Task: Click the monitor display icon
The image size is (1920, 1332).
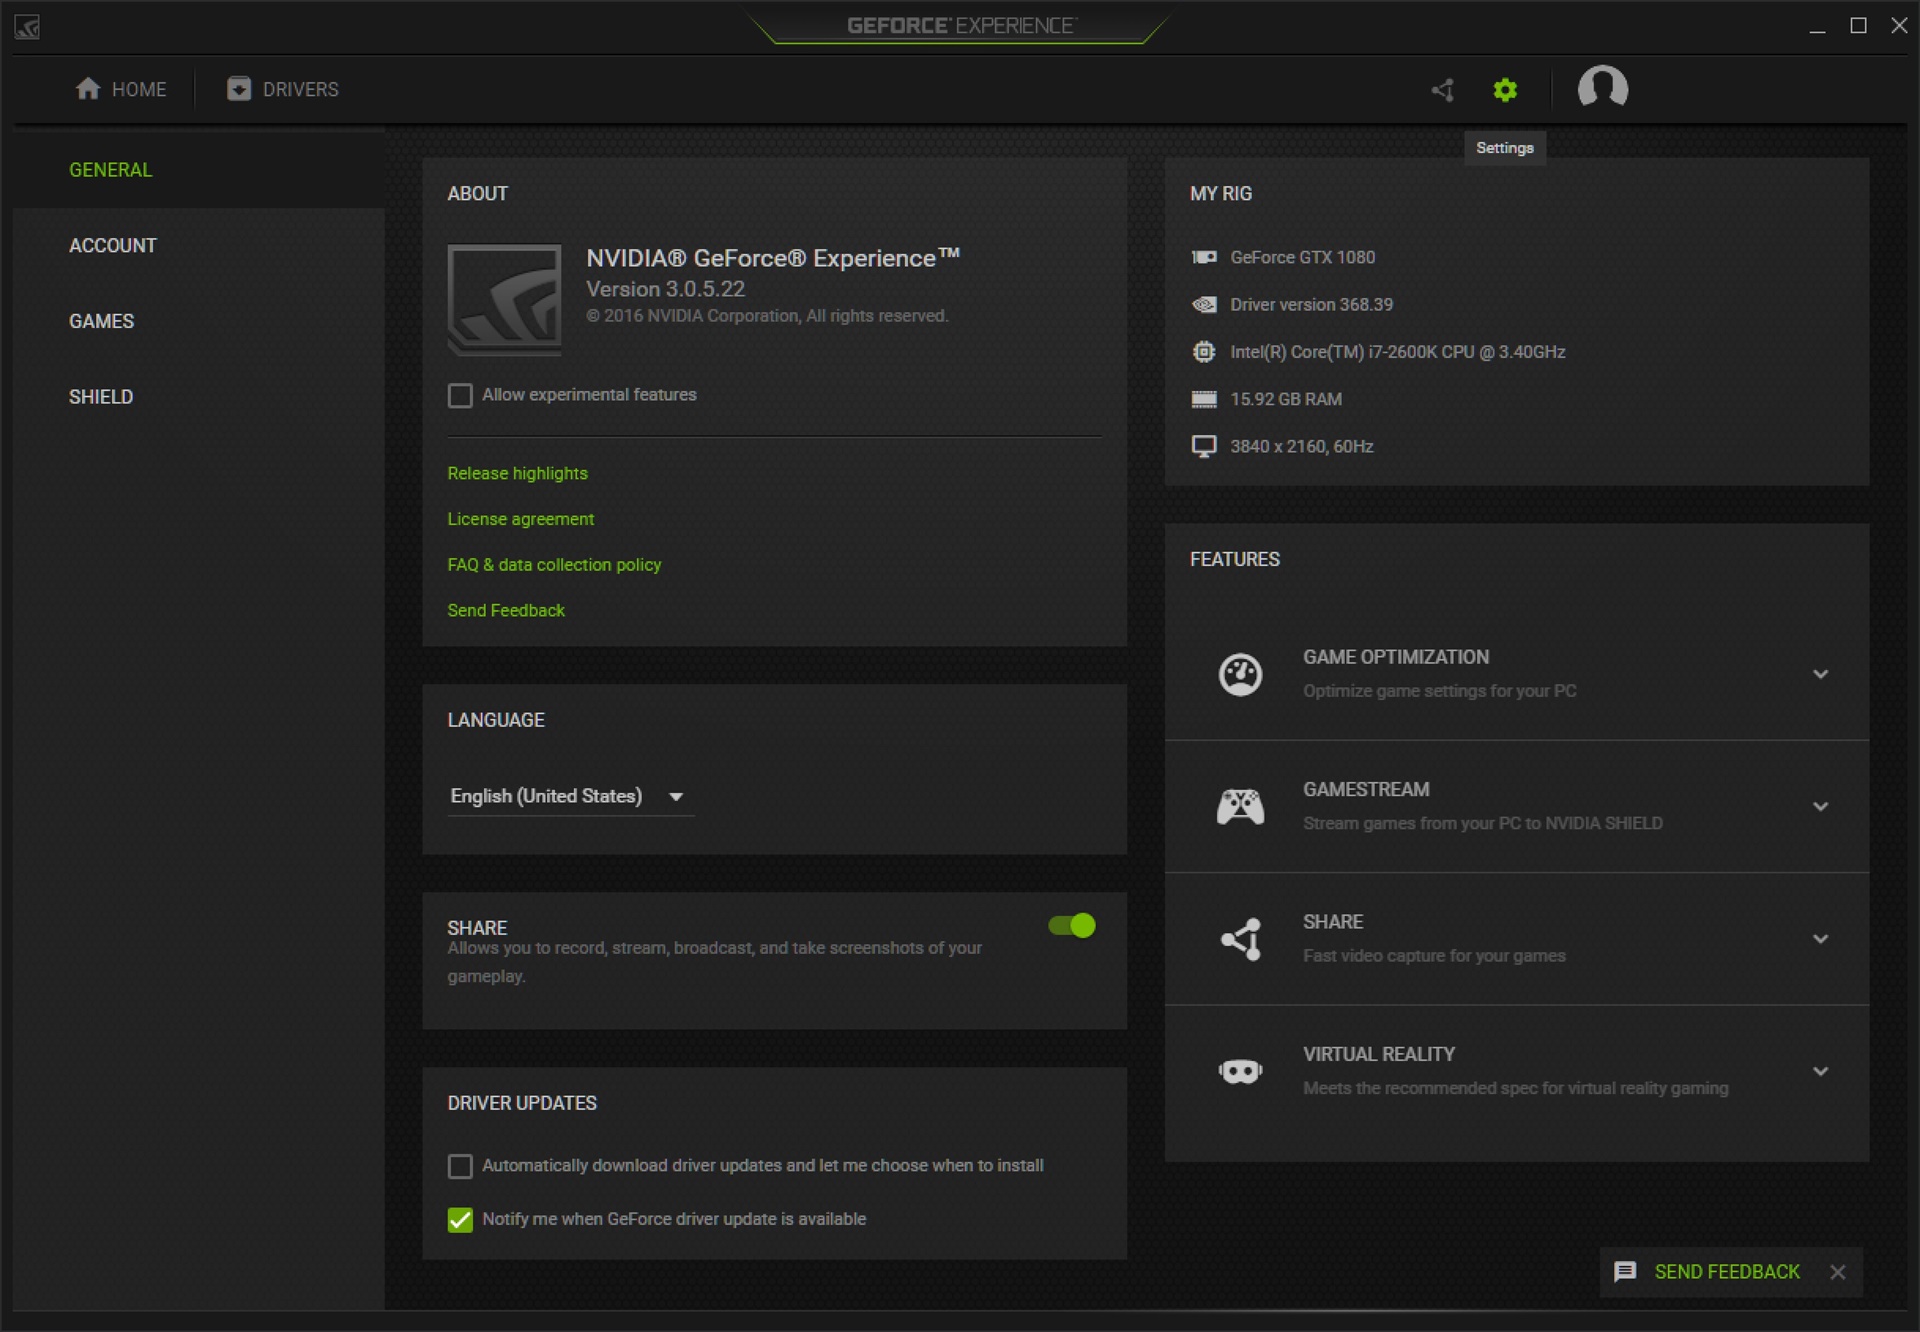Action: tap(1204, 446)
